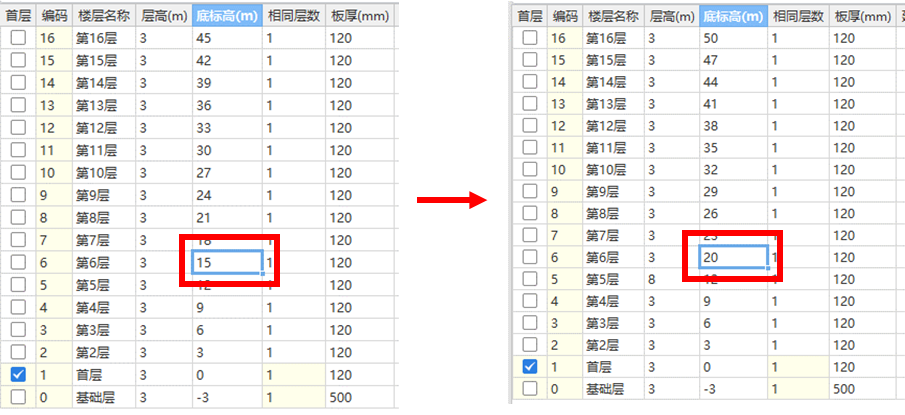
Task: Click highlighted 底标高(m) header in right table
Action: point(733,16)
